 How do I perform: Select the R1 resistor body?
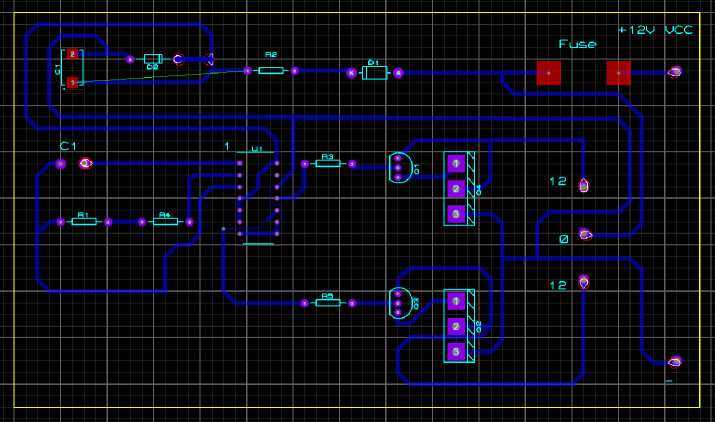pos(84,222)
